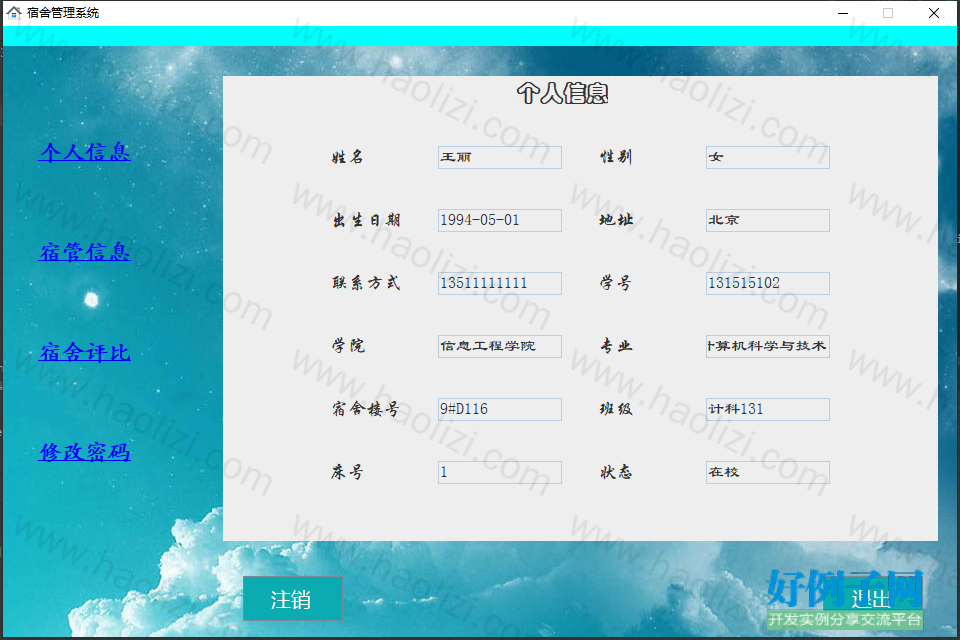
Task: Click the 个人信息 panel heading
Action: [x=562, y=94]
